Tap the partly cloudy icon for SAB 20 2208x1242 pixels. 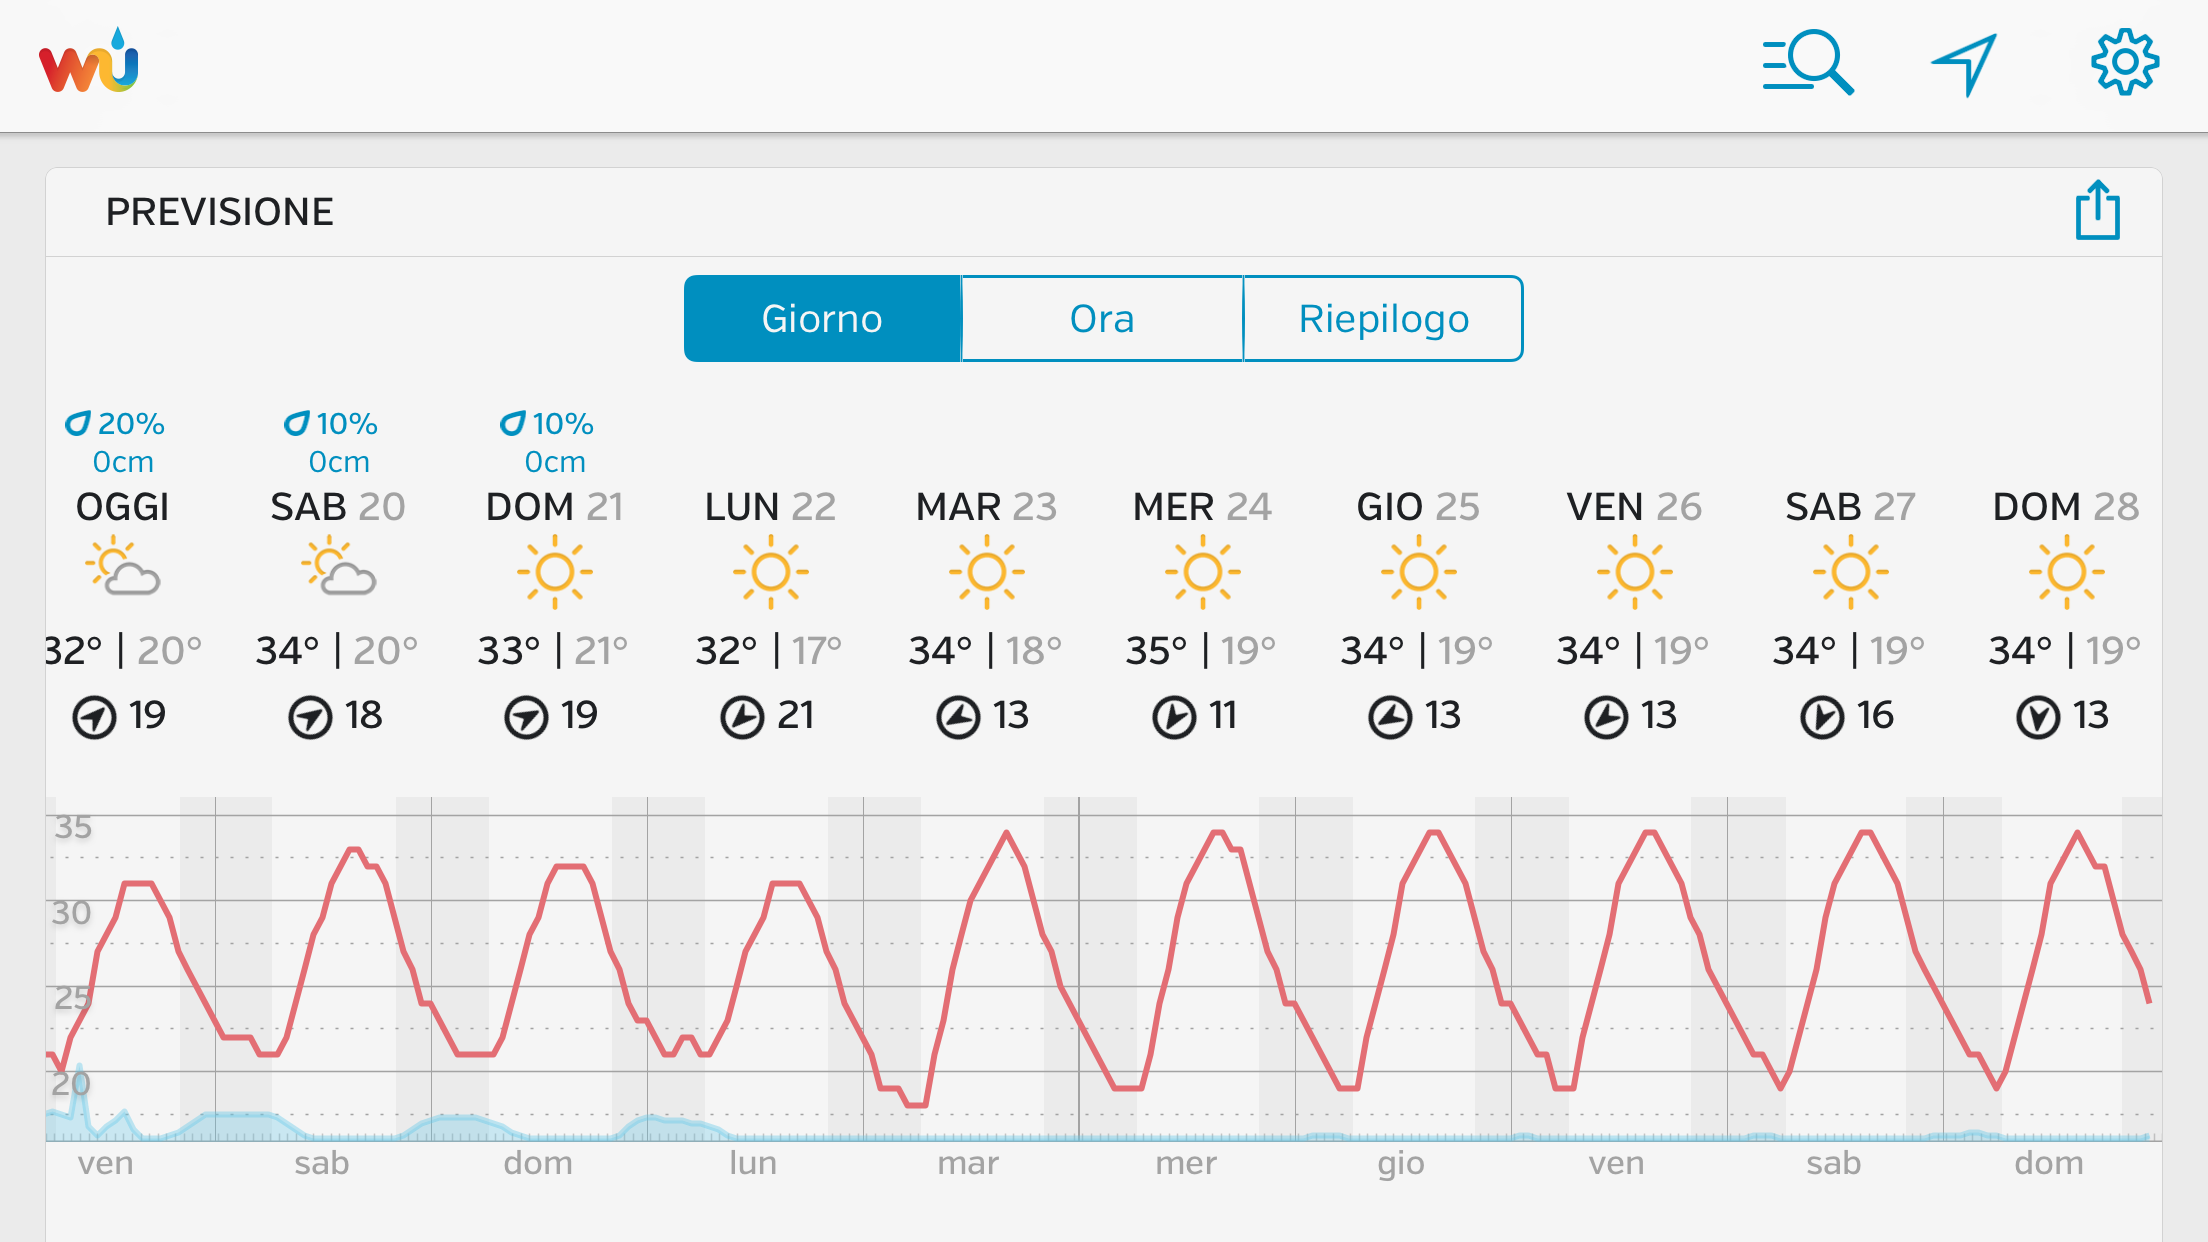pyautogui.click(x=339, y=569)
